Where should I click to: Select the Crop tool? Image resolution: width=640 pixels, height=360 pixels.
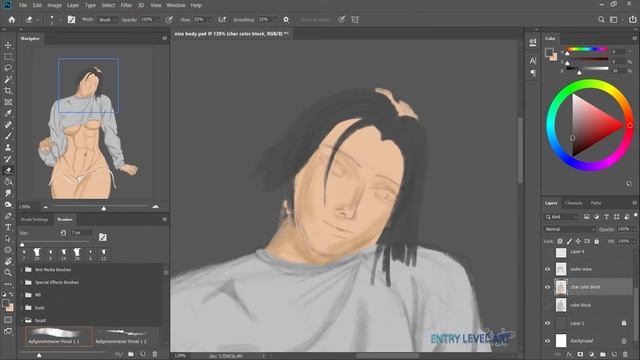click(x=8, y=91)
